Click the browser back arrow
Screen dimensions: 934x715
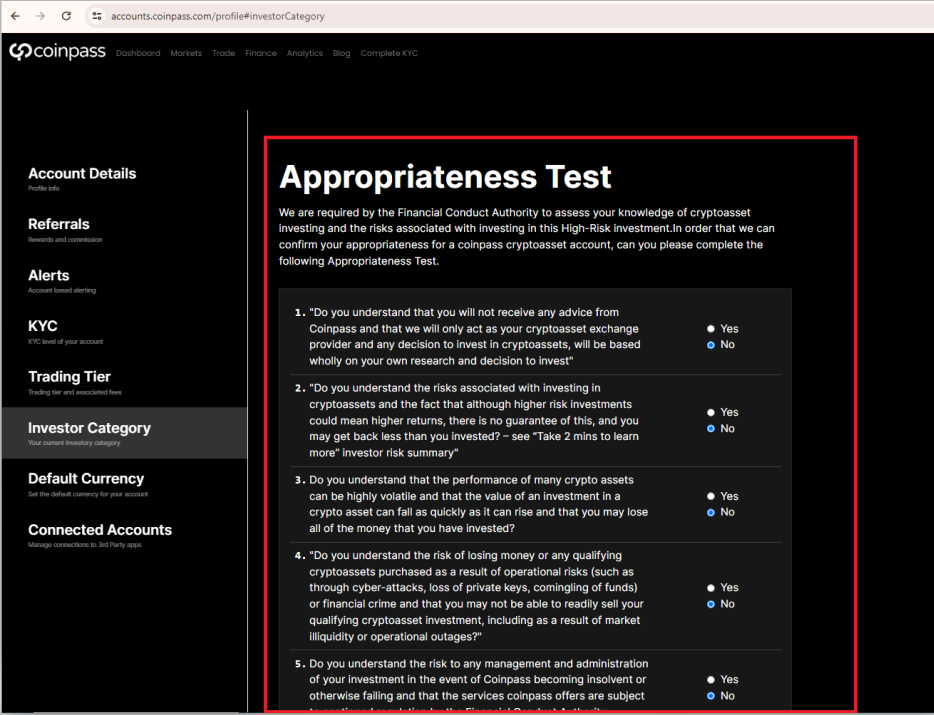15,16
